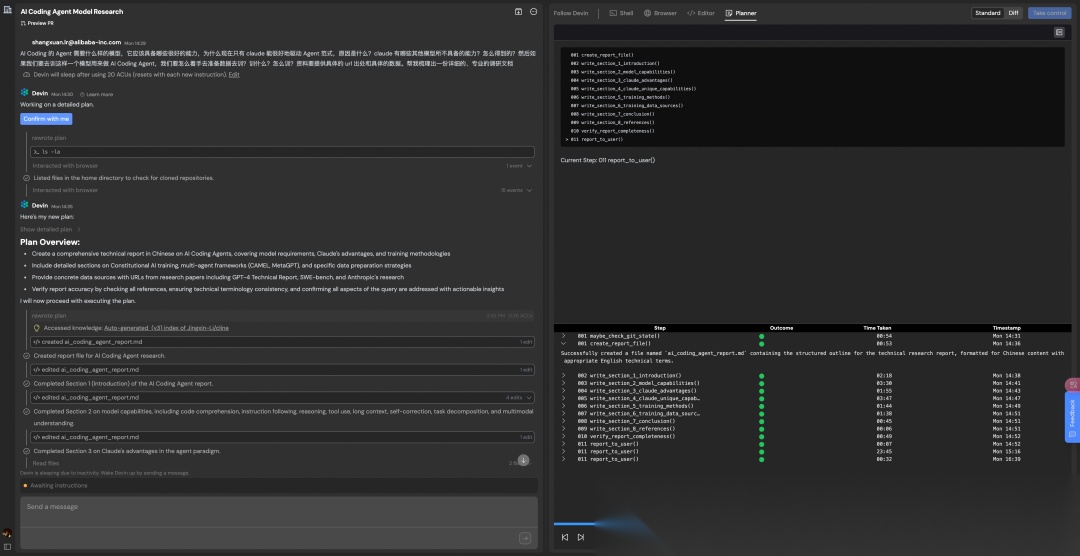This screenshot has height=556, width=1080.
Task: Click the Browser tab globe icon
Action: coord(647,13)
